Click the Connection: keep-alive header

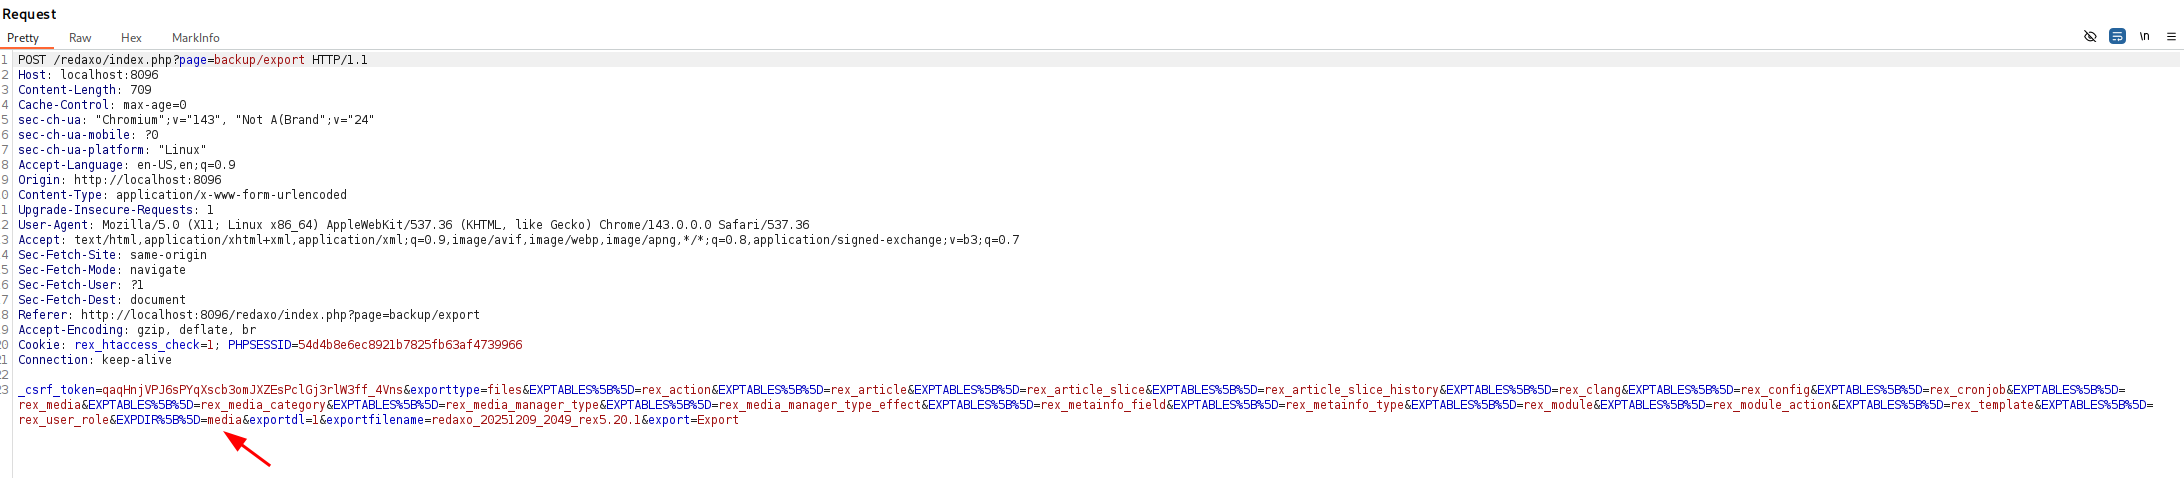coord(95,360)
